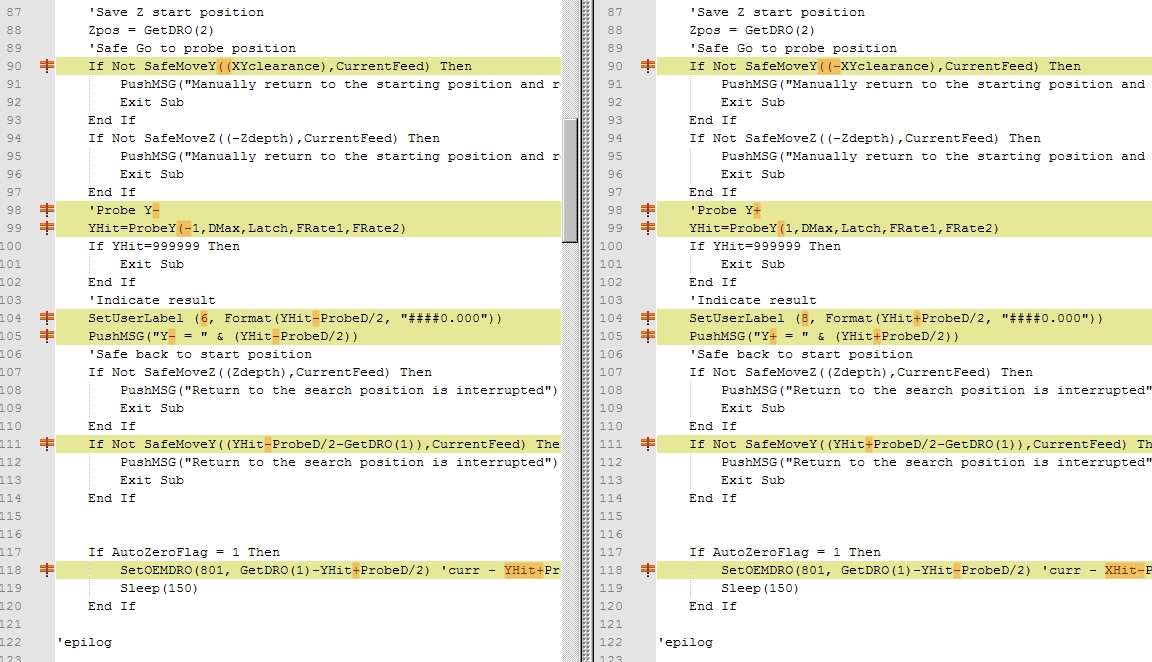
Task: Click PushMSG("Y- = " line in left pane
Action: pos(223,336)
